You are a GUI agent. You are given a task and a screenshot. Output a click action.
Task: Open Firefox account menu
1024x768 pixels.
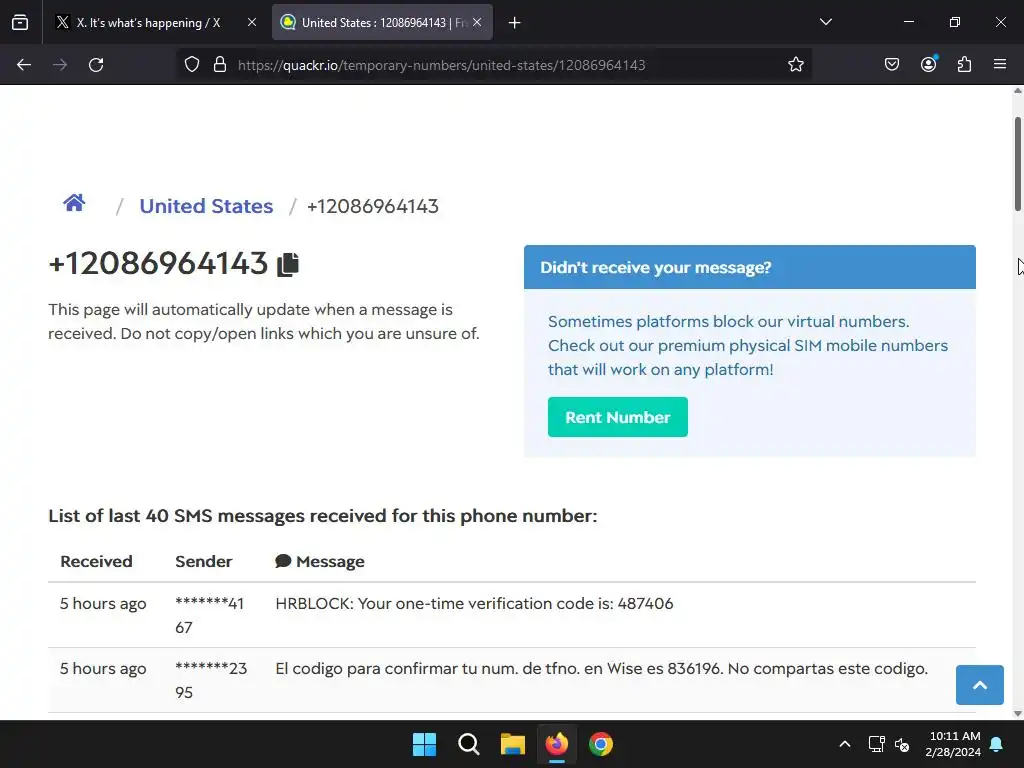point(929,64)
